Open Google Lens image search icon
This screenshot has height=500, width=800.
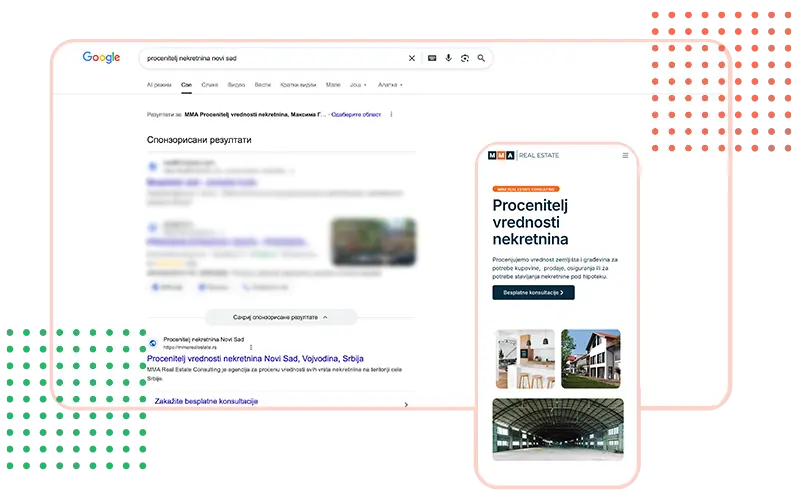(x=465, y=58)
